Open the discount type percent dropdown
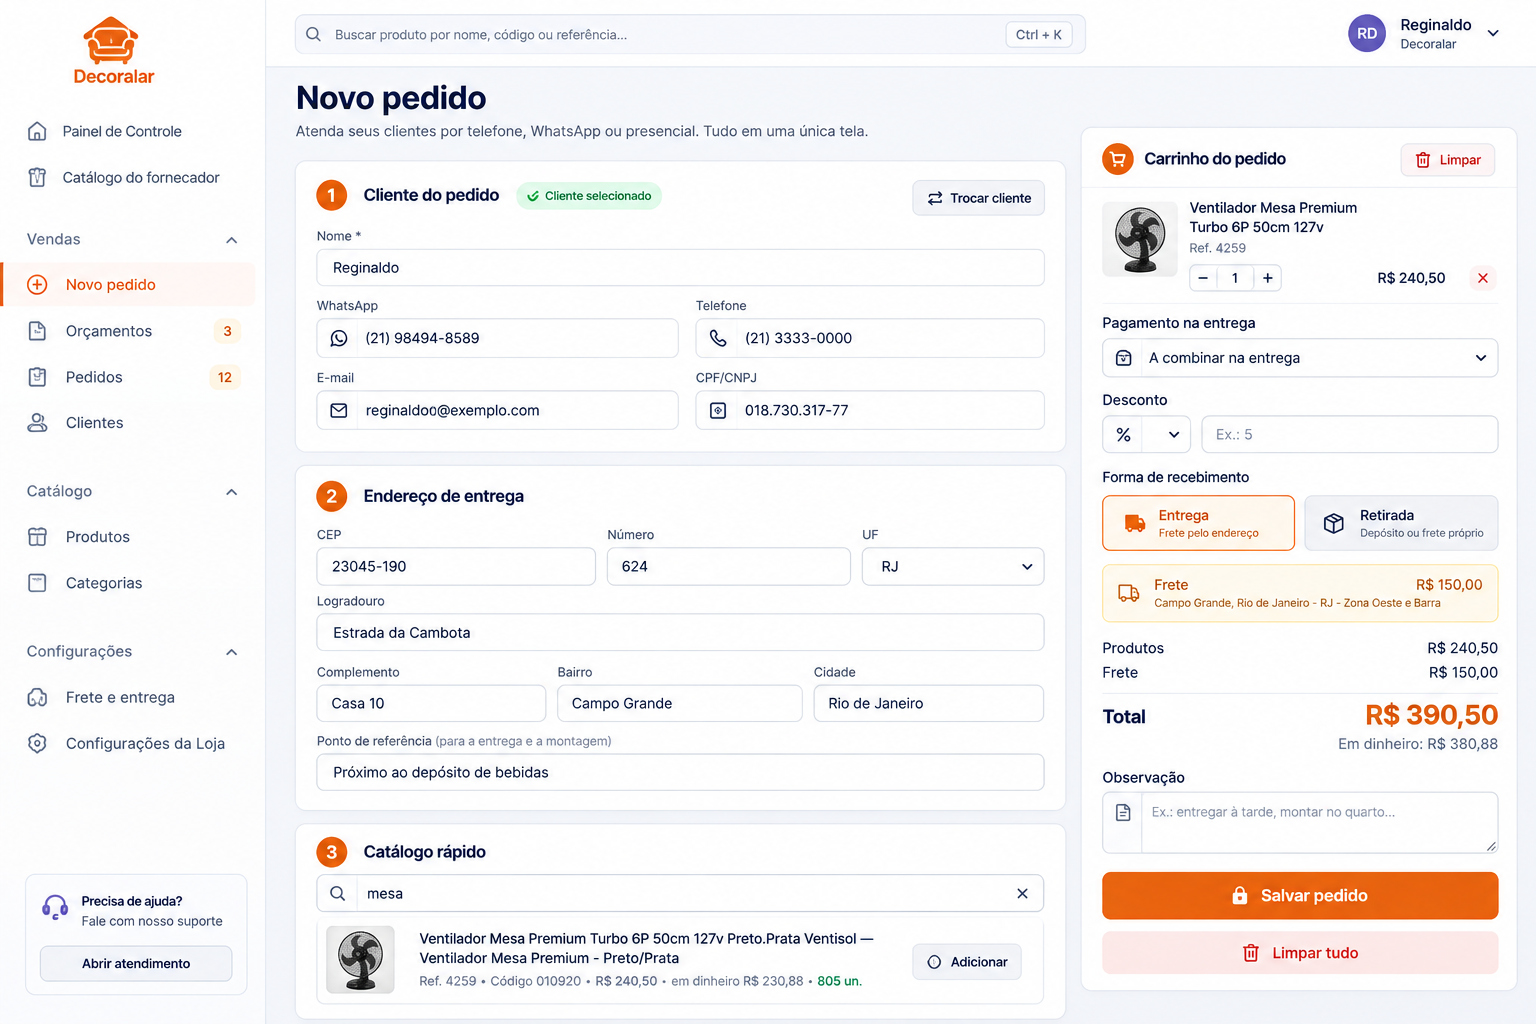 1146,435
